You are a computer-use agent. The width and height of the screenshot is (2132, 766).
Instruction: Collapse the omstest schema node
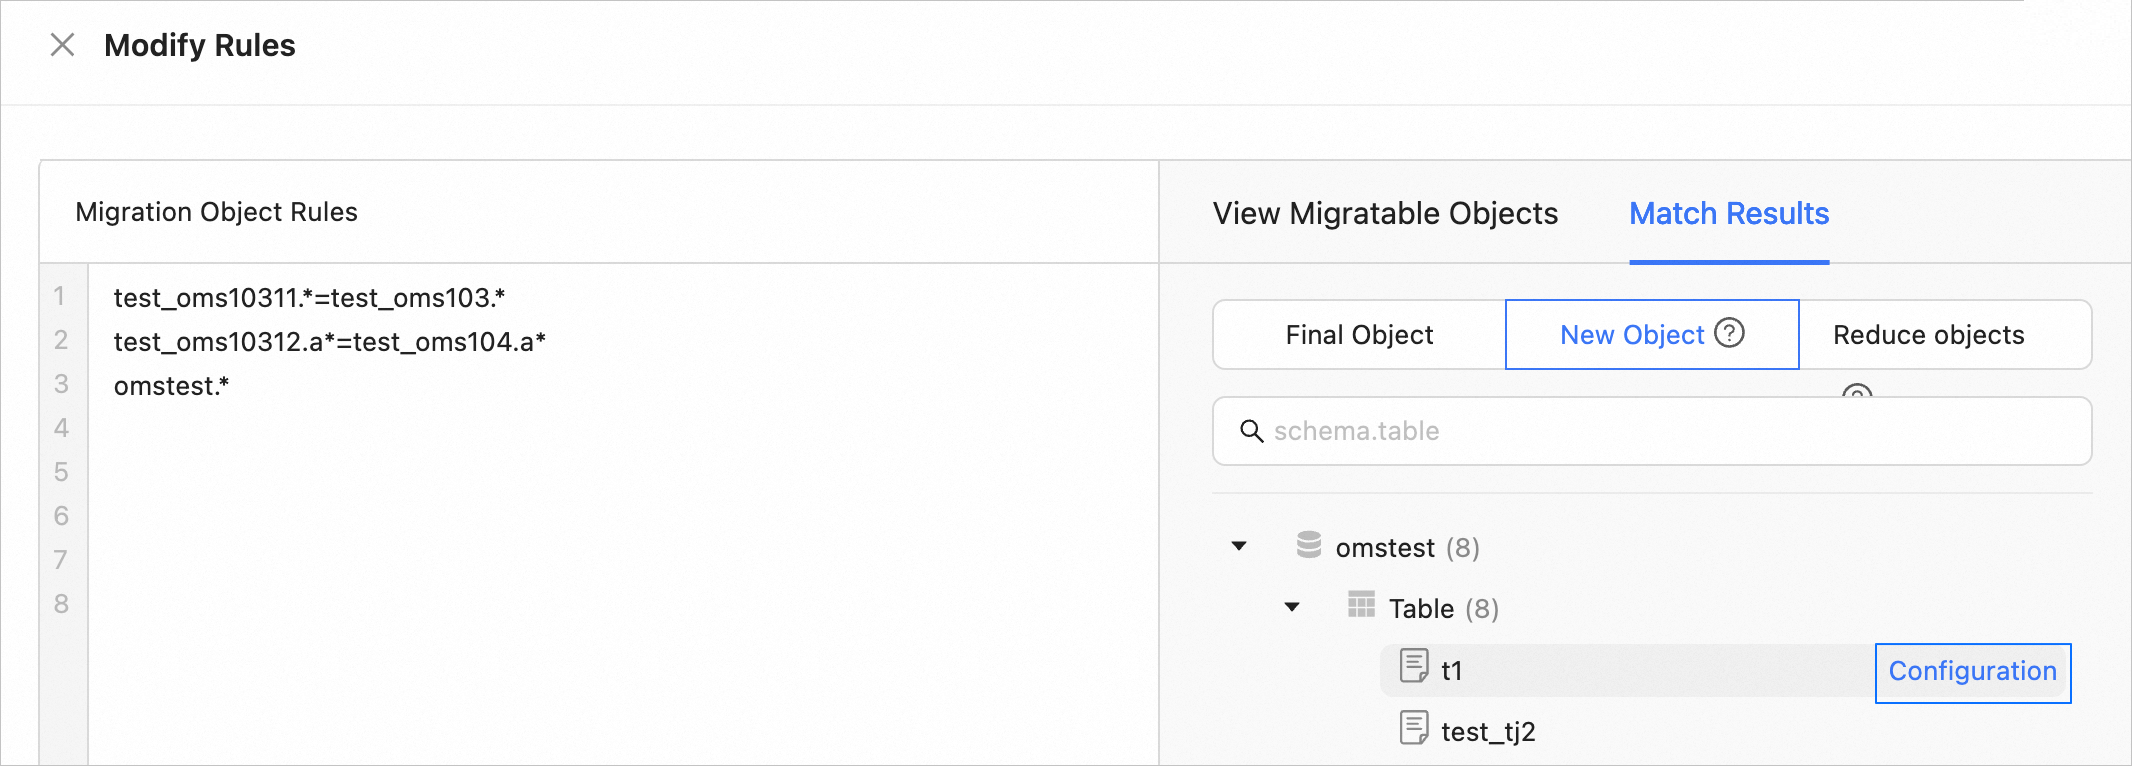(1239, 546)
